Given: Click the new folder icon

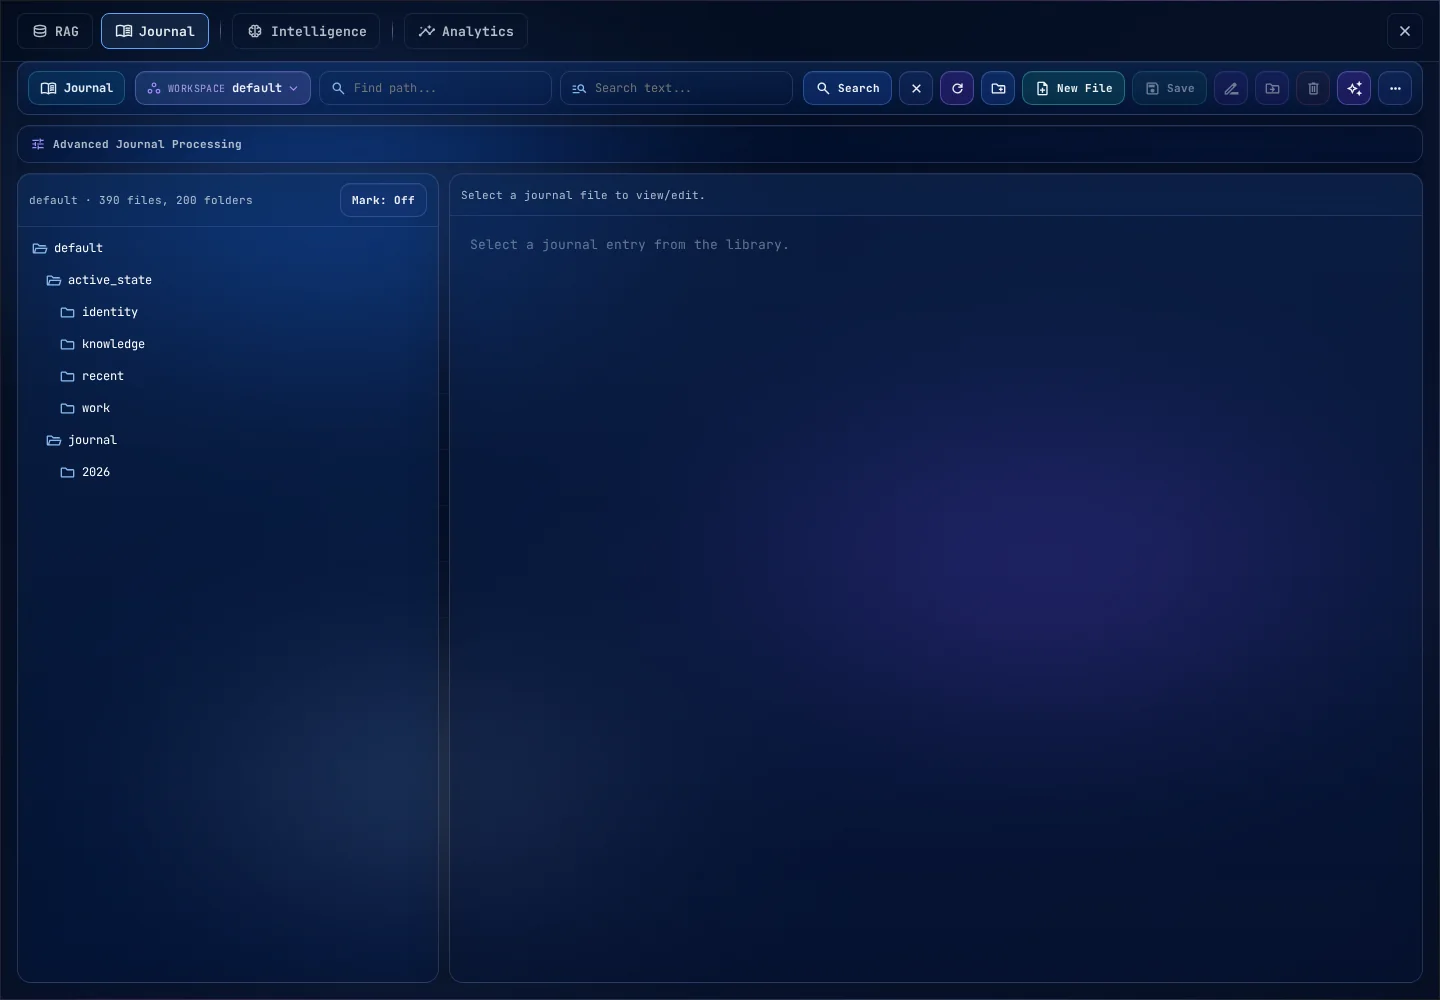Looking at the screenshot, I should point(998,88).
